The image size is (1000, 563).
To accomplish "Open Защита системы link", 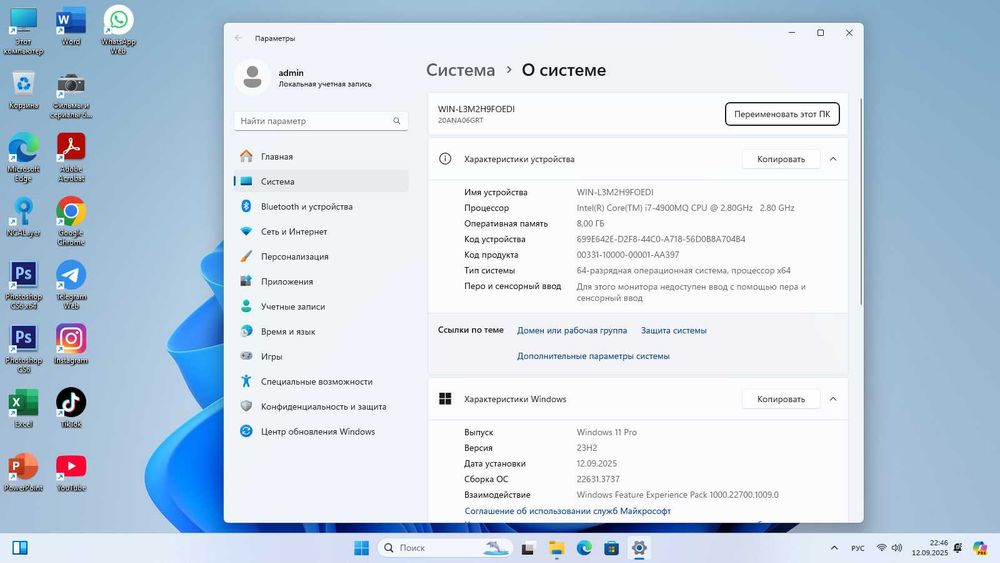I will click(673, 330).
